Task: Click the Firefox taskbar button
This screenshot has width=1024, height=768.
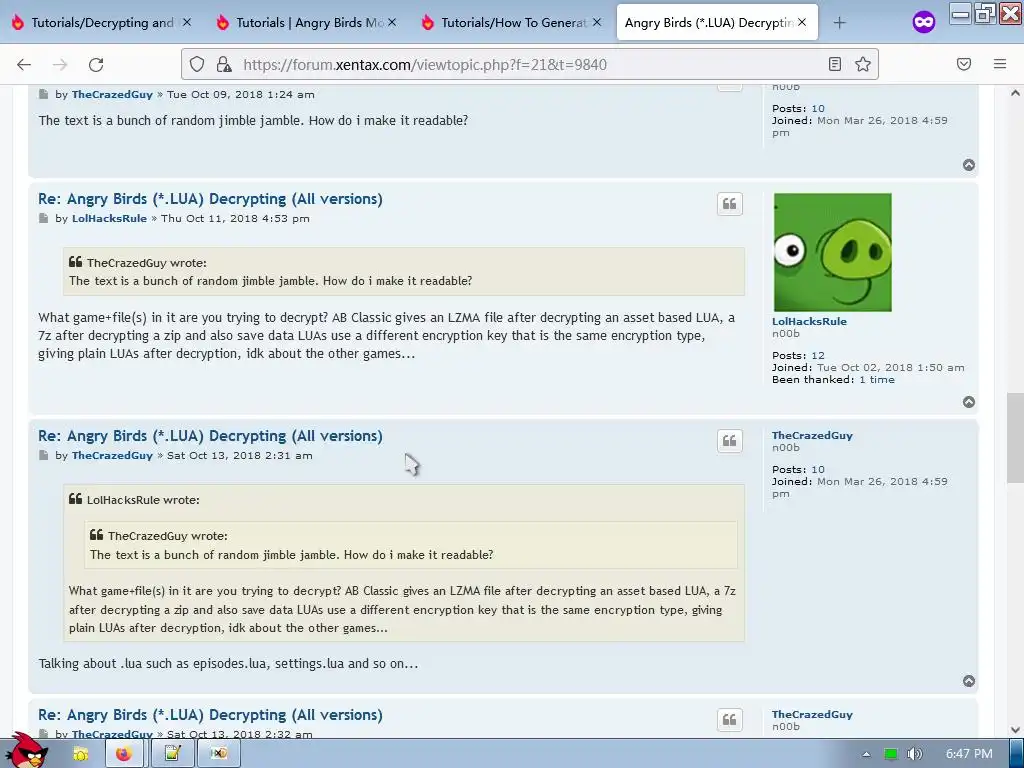Action: (123, 754)
